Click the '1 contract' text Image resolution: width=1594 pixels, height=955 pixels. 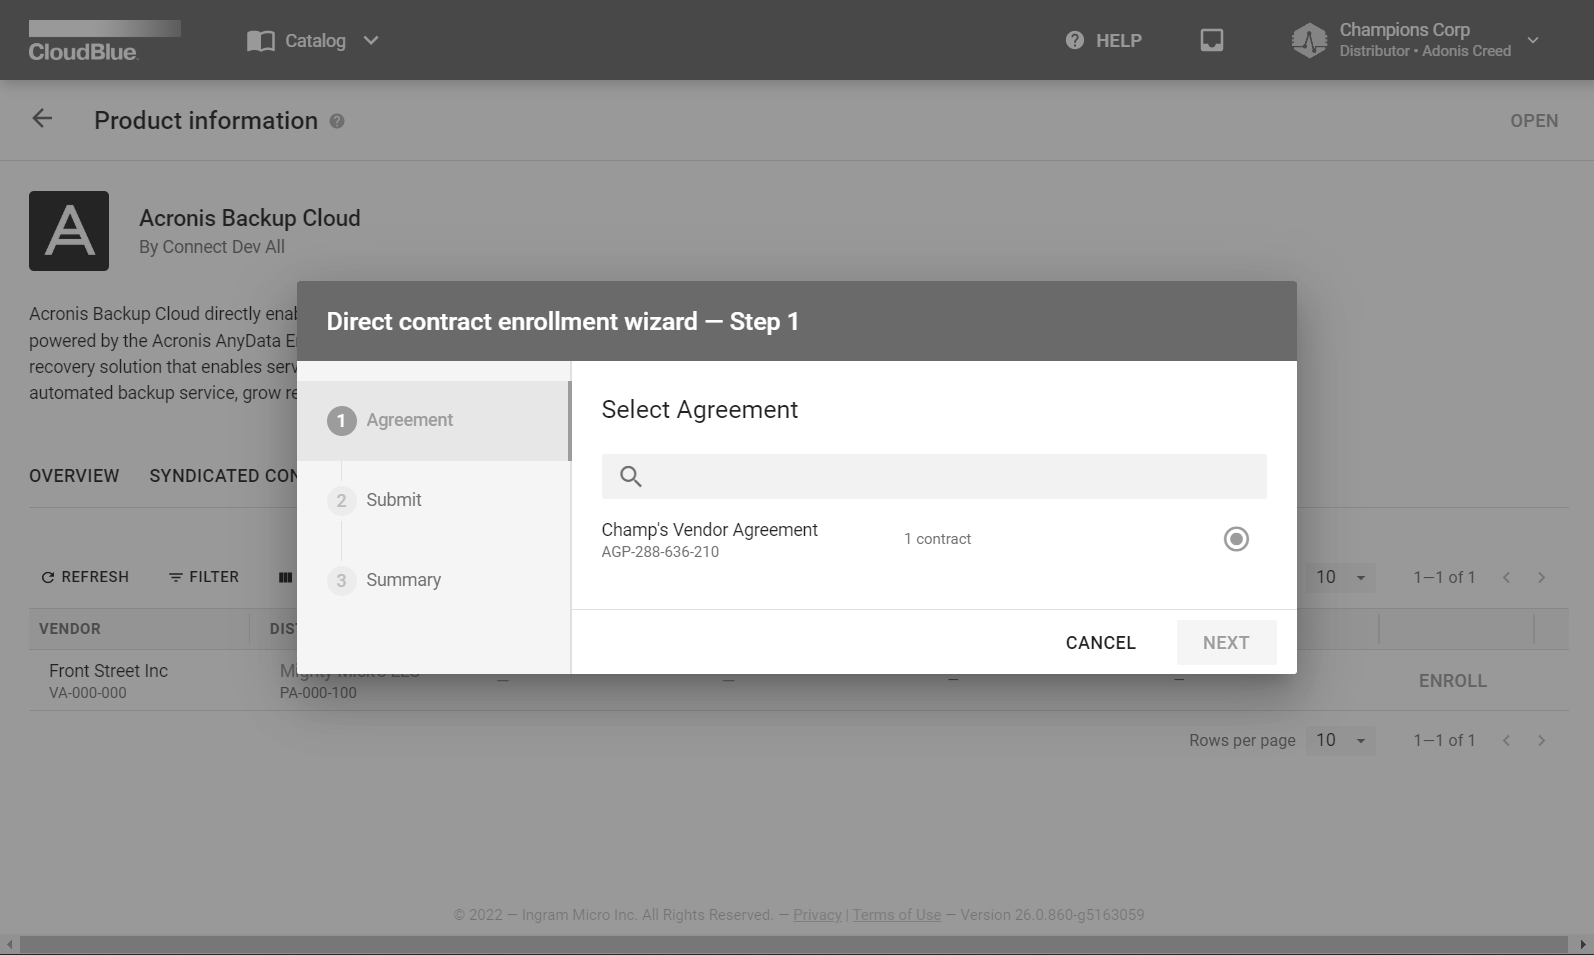[x=937, y=539]
